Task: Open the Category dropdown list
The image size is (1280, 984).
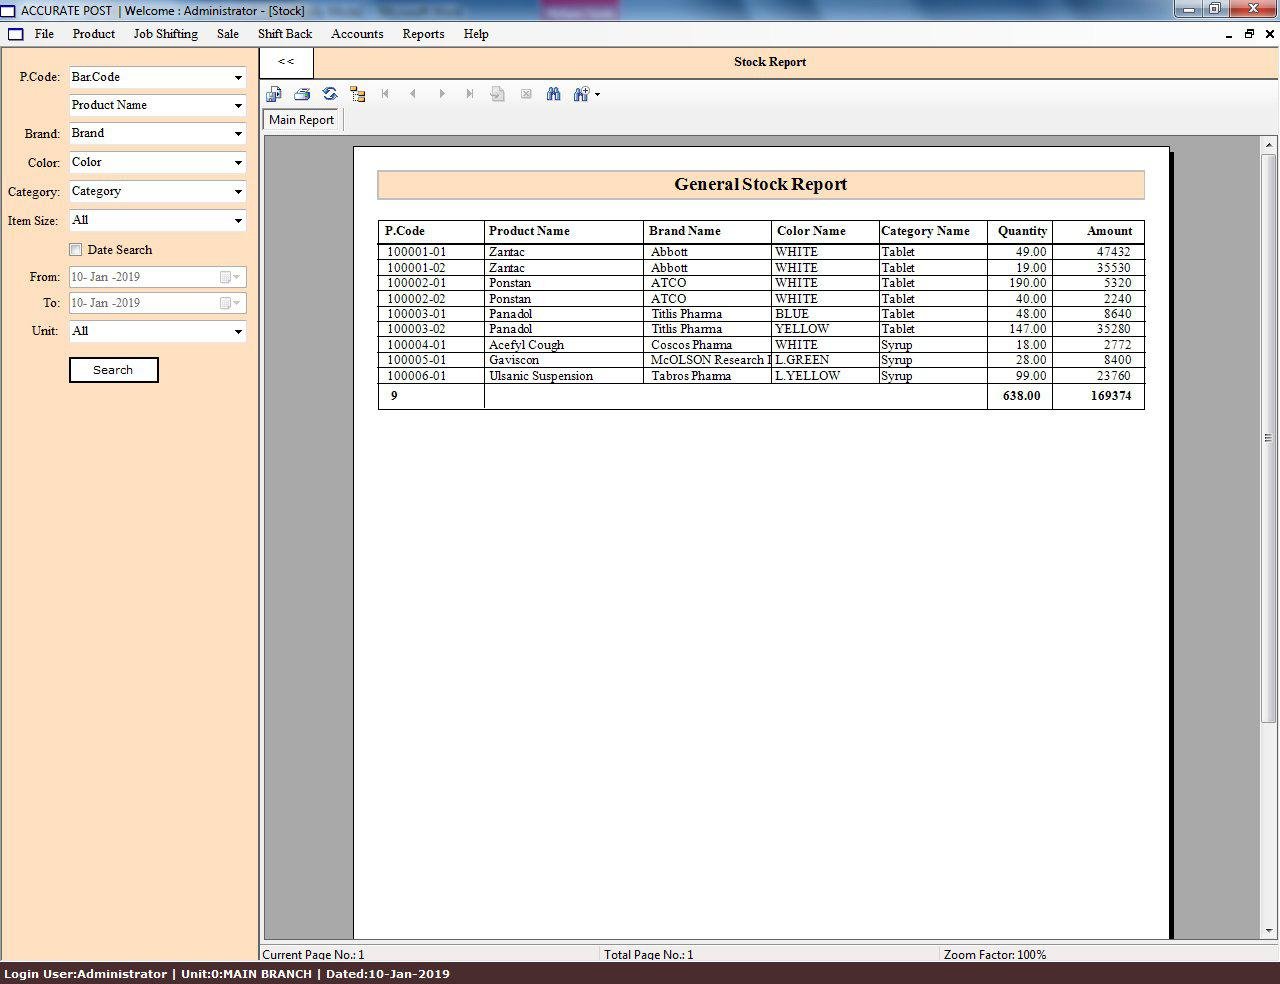Action: coord(238,192)
